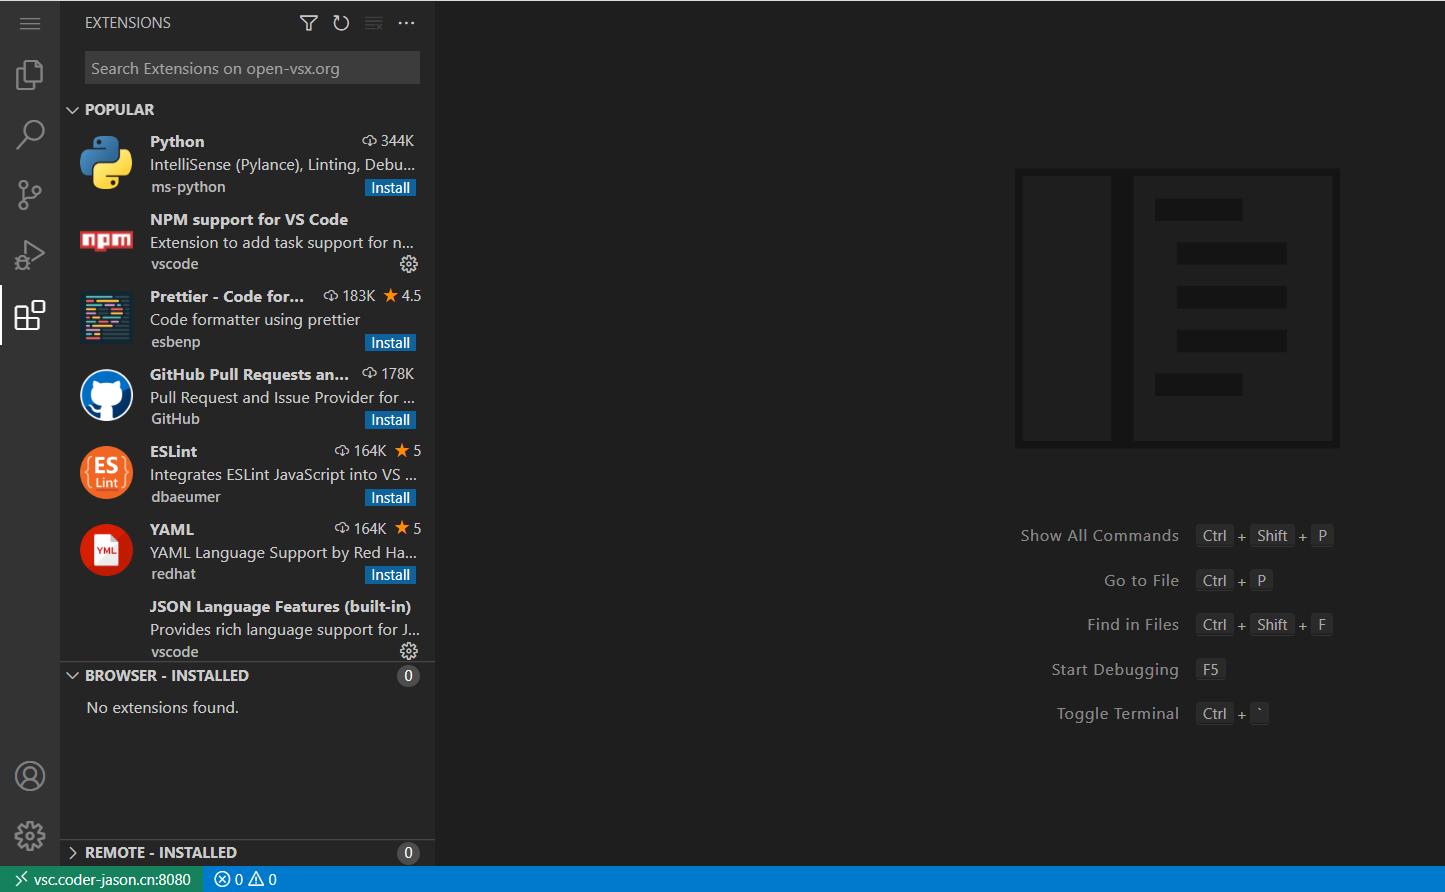Collapse the POPULAR section

(x=72, y=110)
